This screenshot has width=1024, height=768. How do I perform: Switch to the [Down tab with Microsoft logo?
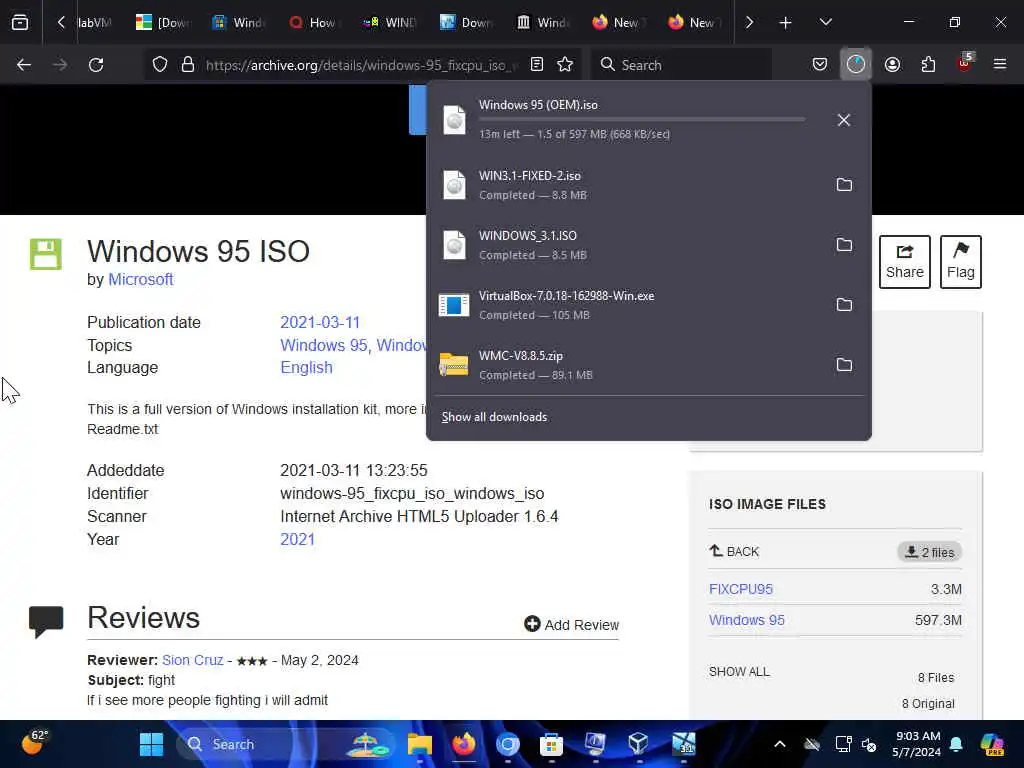164,22
